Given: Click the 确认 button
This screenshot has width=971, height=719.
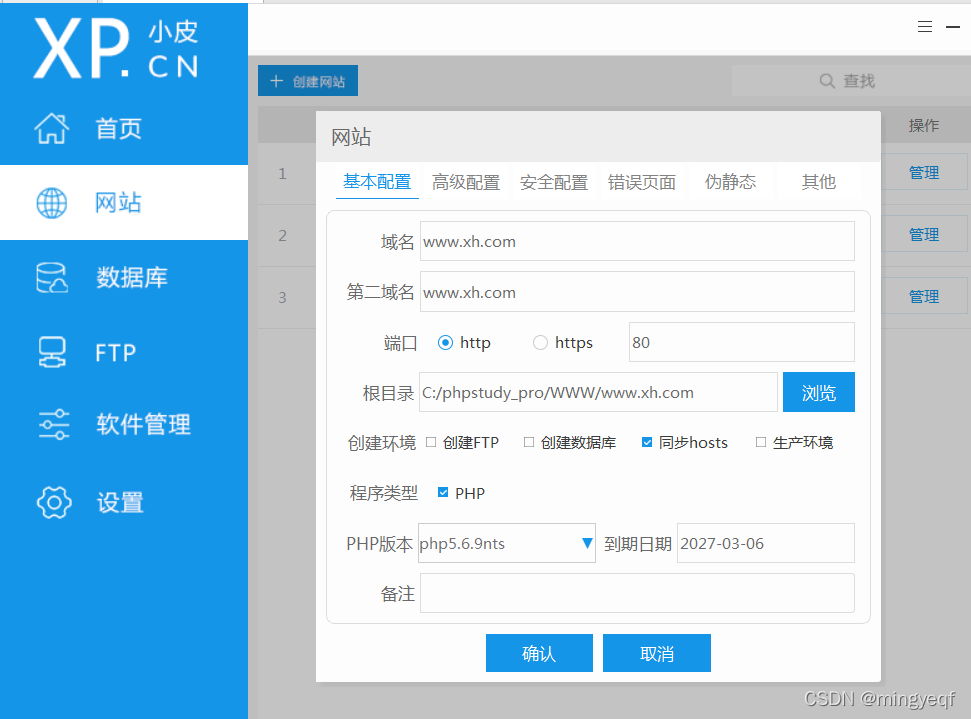Looking at the screenshot, I should (x=539, y=653).
